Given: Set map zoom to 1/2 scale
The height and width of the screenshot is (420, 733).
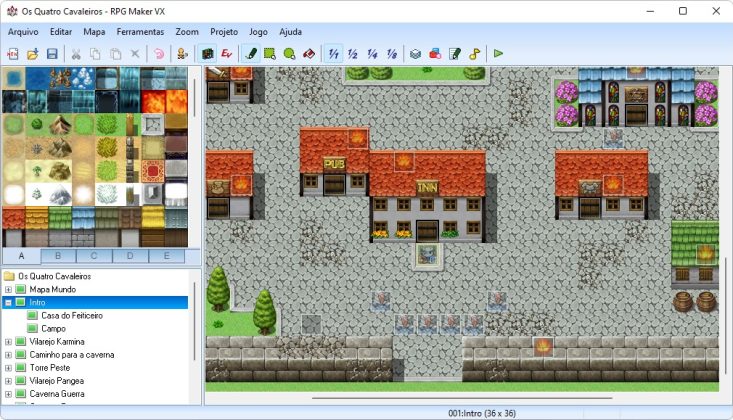Looking at the screenshot, I should click(x=353, y=54).
